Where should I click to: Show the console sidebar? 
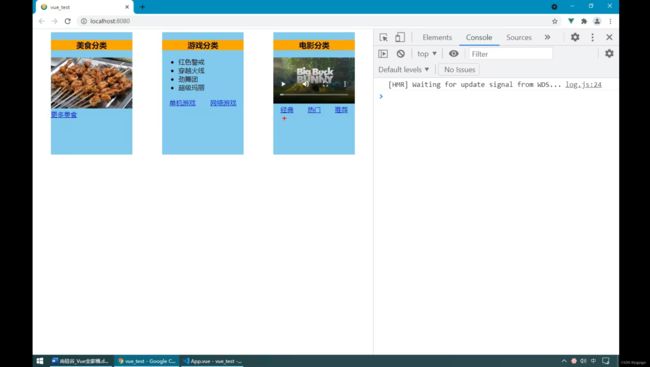383,54
